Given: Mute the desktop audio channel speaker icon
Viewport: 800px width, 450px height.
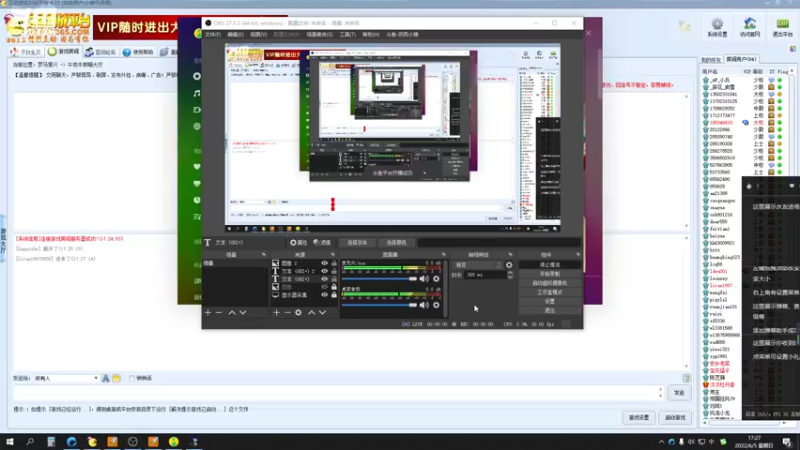Looking at the screenshot, I should 424,305.
